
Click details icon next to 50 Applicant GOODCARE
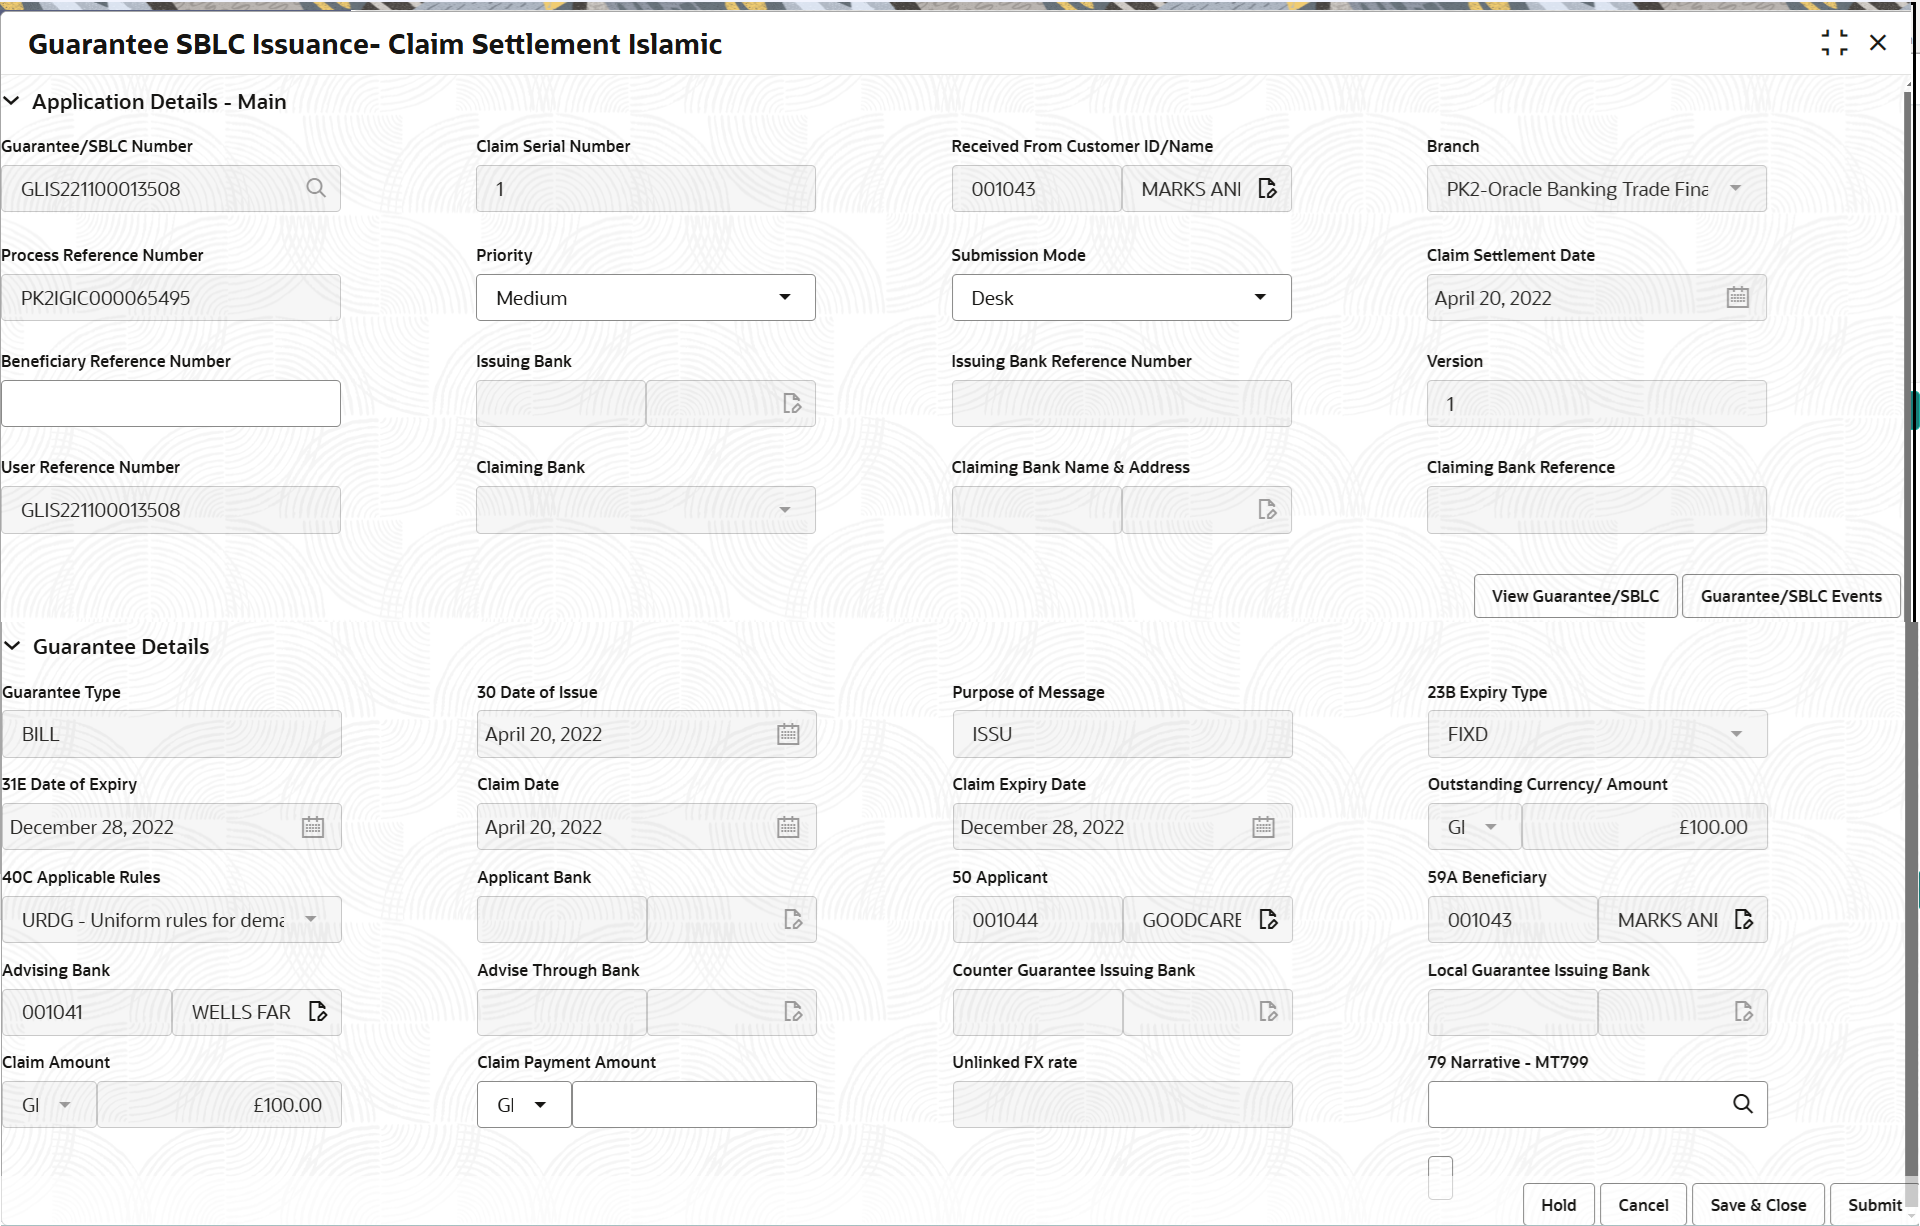tap(1268, 920)
